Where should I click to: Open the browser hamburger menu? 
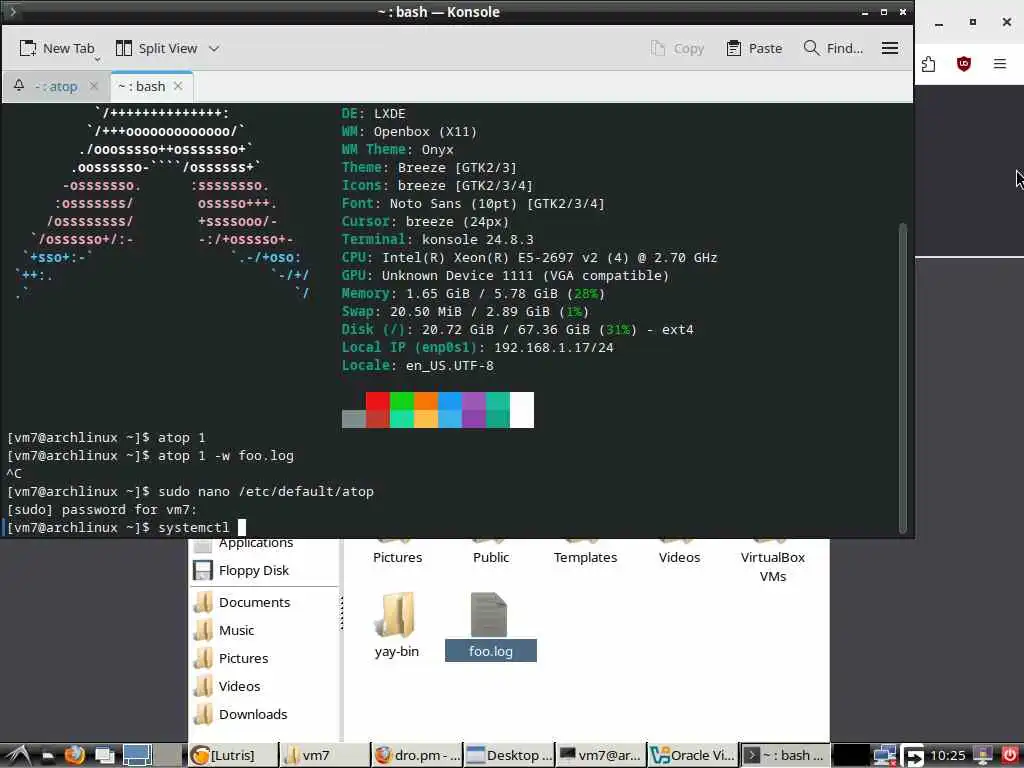[x=1000, y=63]
